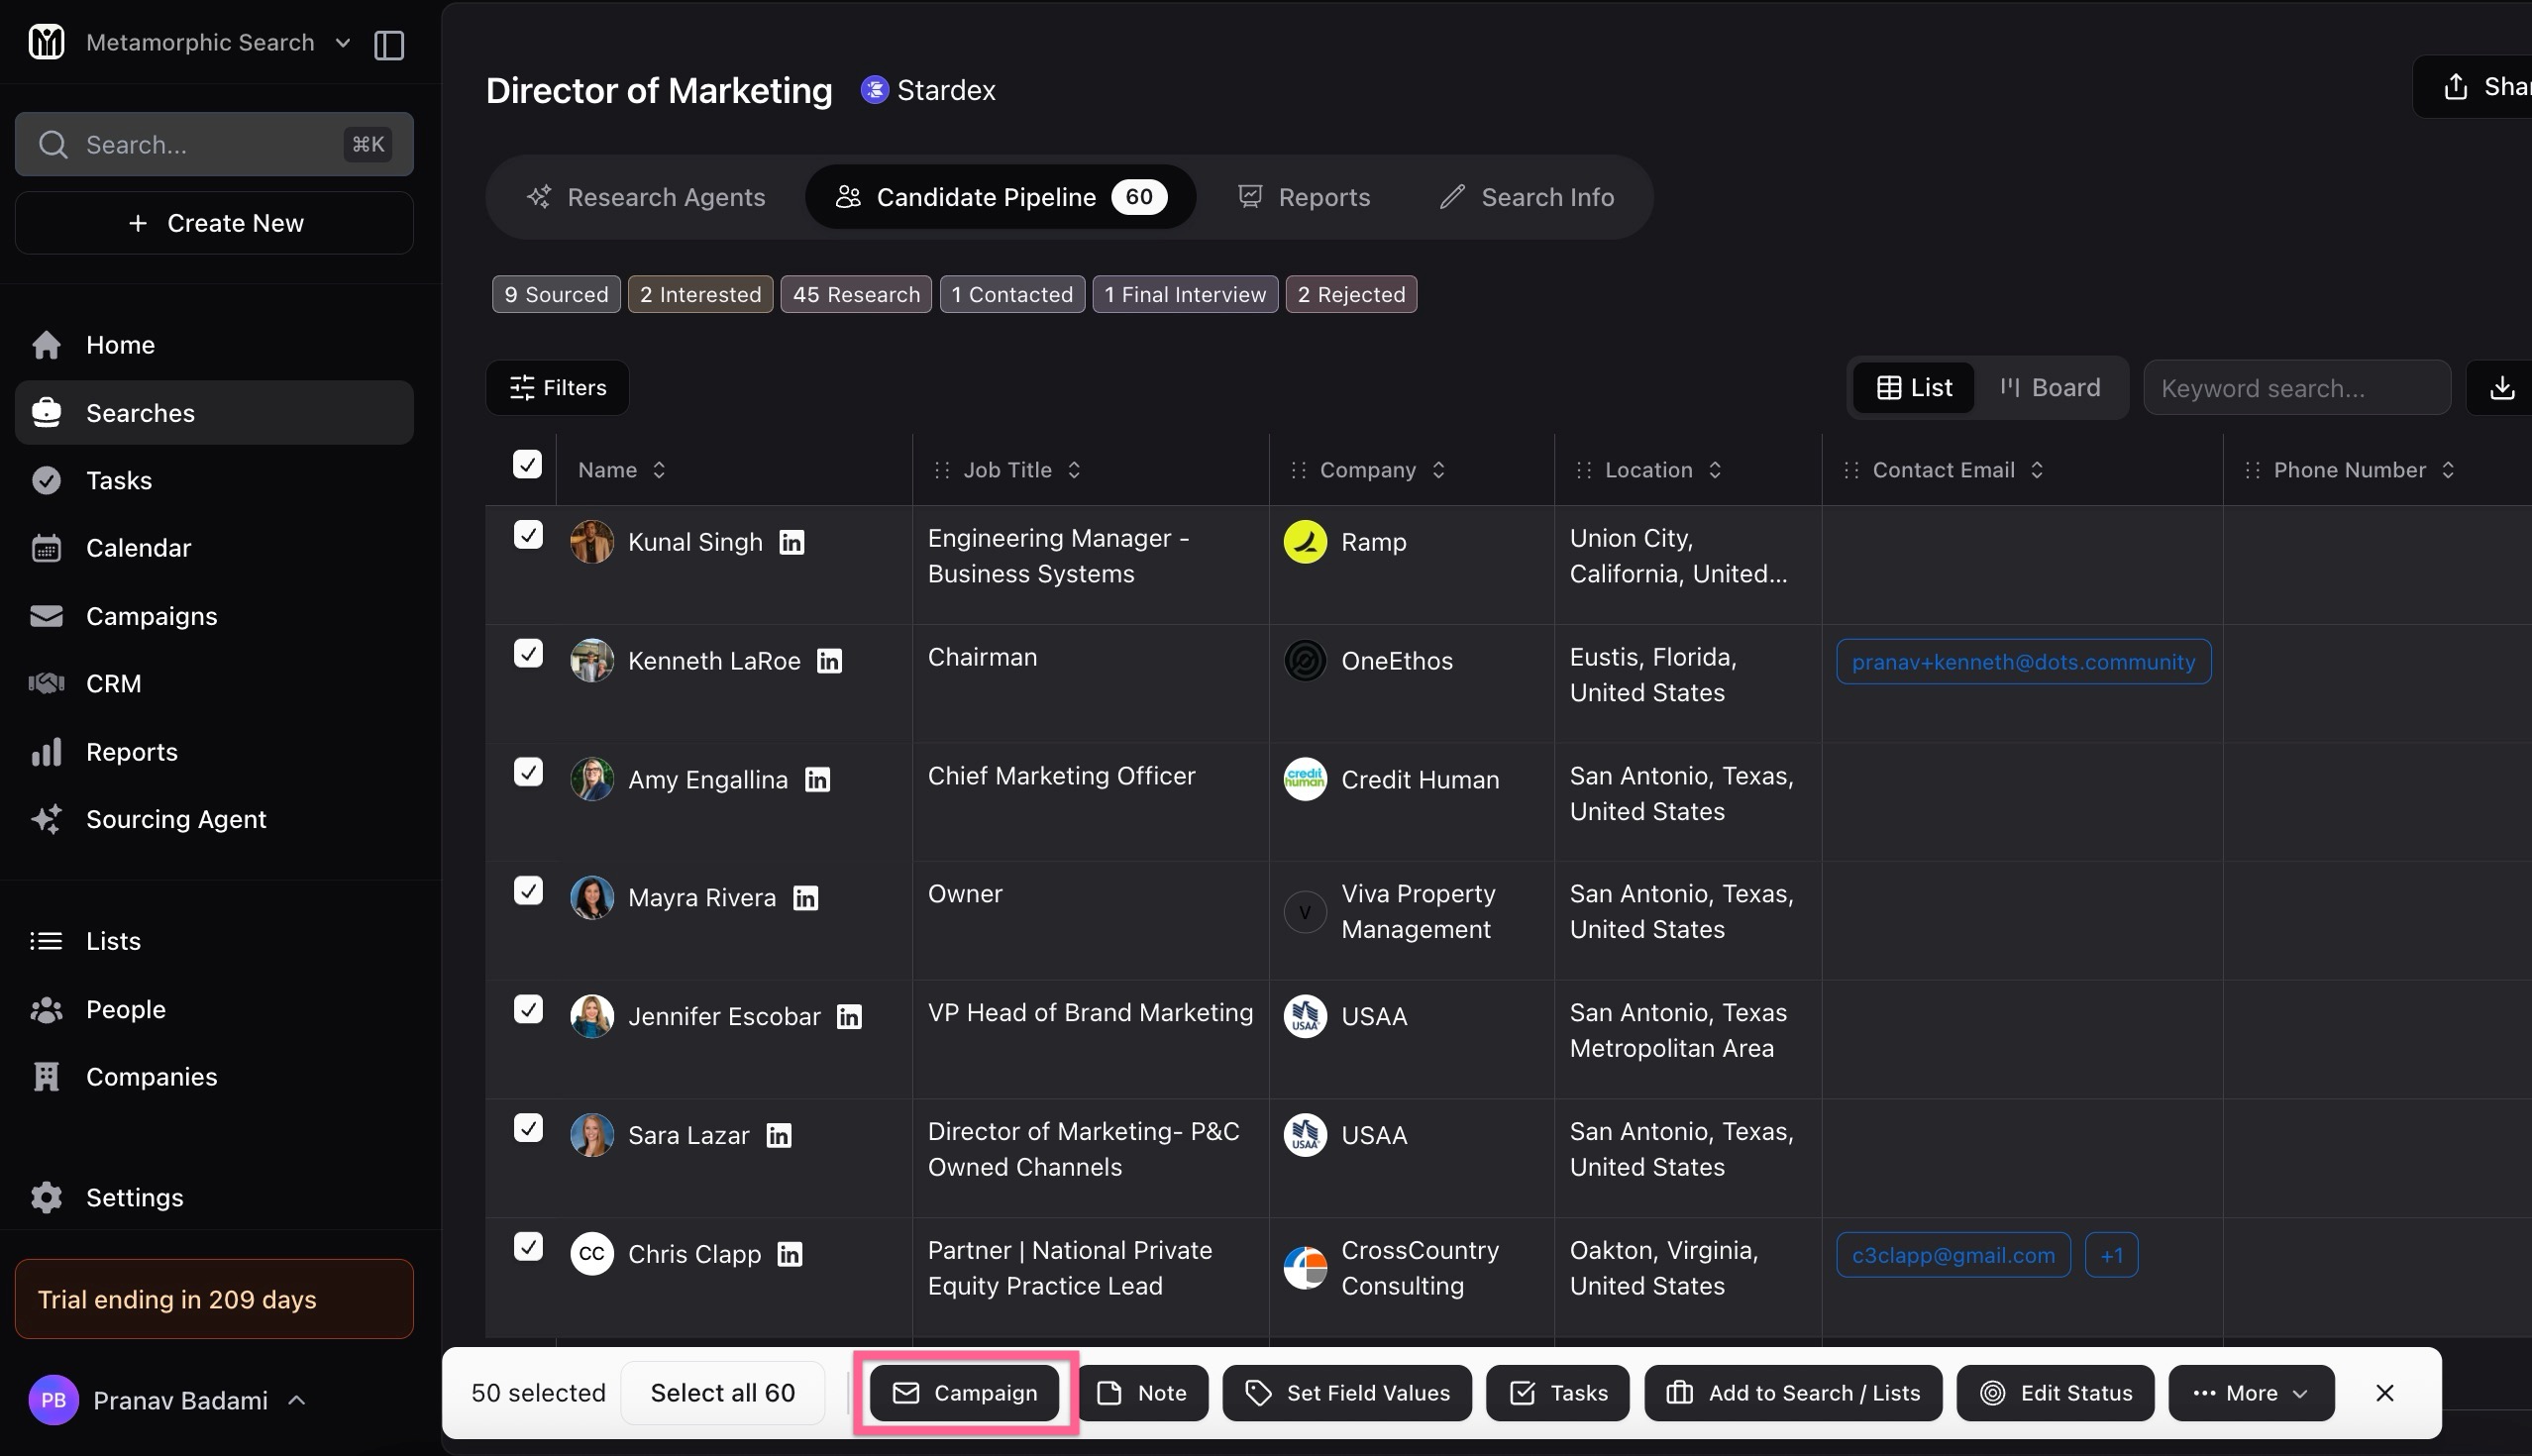Open the Reports tab in the search
Viewport: 2532px width, 1456px height.
1304,197
